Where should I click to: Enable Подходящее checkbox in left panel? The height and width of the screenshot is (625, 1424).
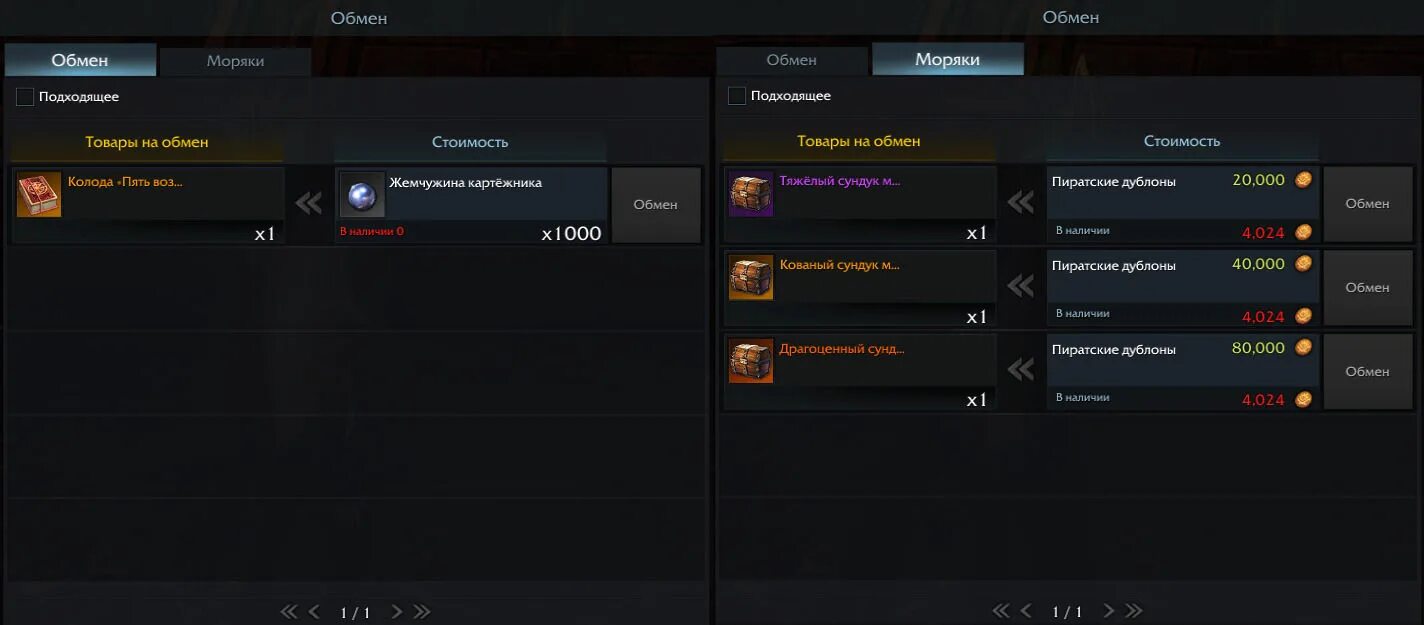(25, 97)
